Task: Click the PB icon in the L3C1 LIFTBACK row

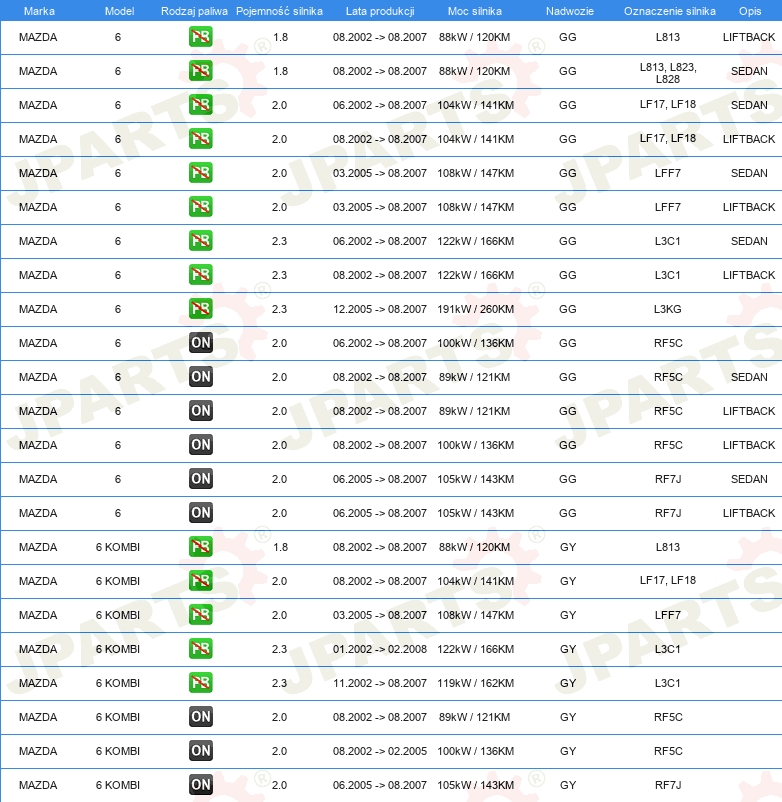Action: [200, 275]
